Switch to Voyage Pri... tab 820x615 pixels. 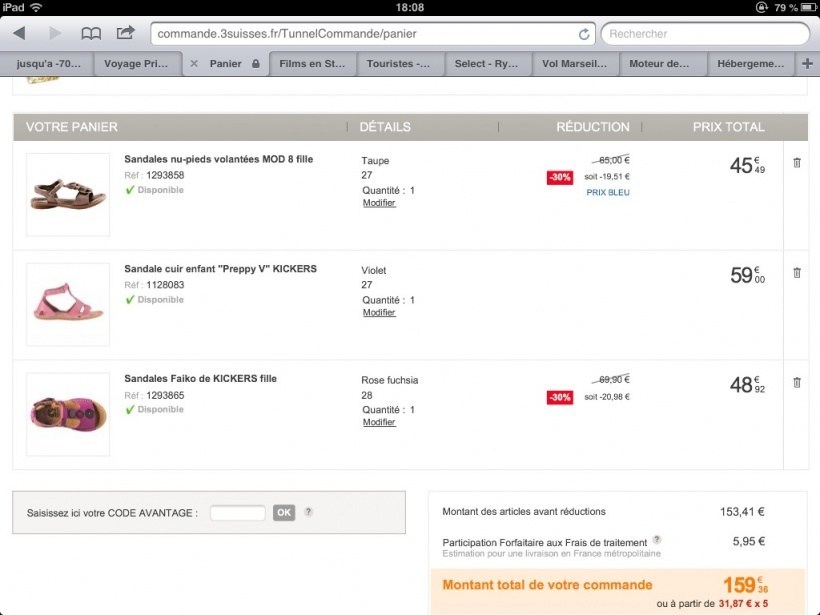[x=137, y=64]
